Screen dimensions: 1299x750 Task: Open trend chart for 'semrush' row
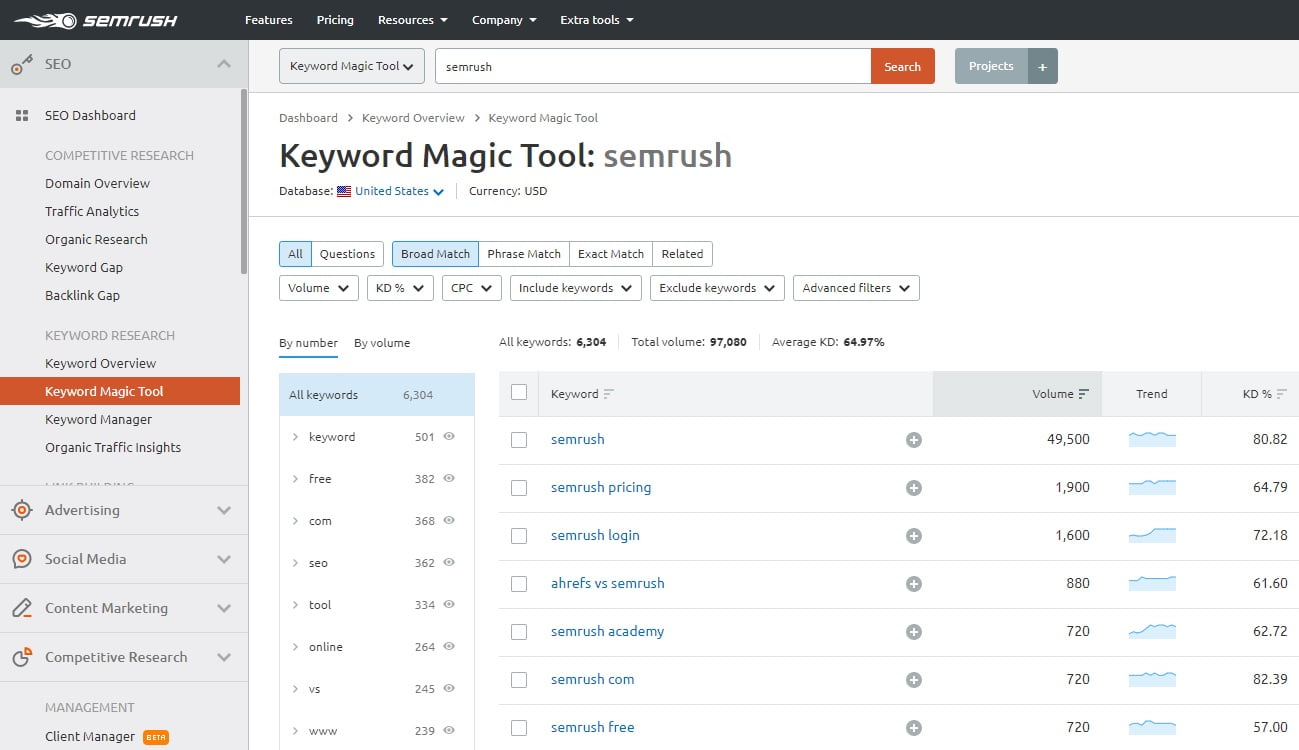pyautogui.click(x=1152, y=439)
